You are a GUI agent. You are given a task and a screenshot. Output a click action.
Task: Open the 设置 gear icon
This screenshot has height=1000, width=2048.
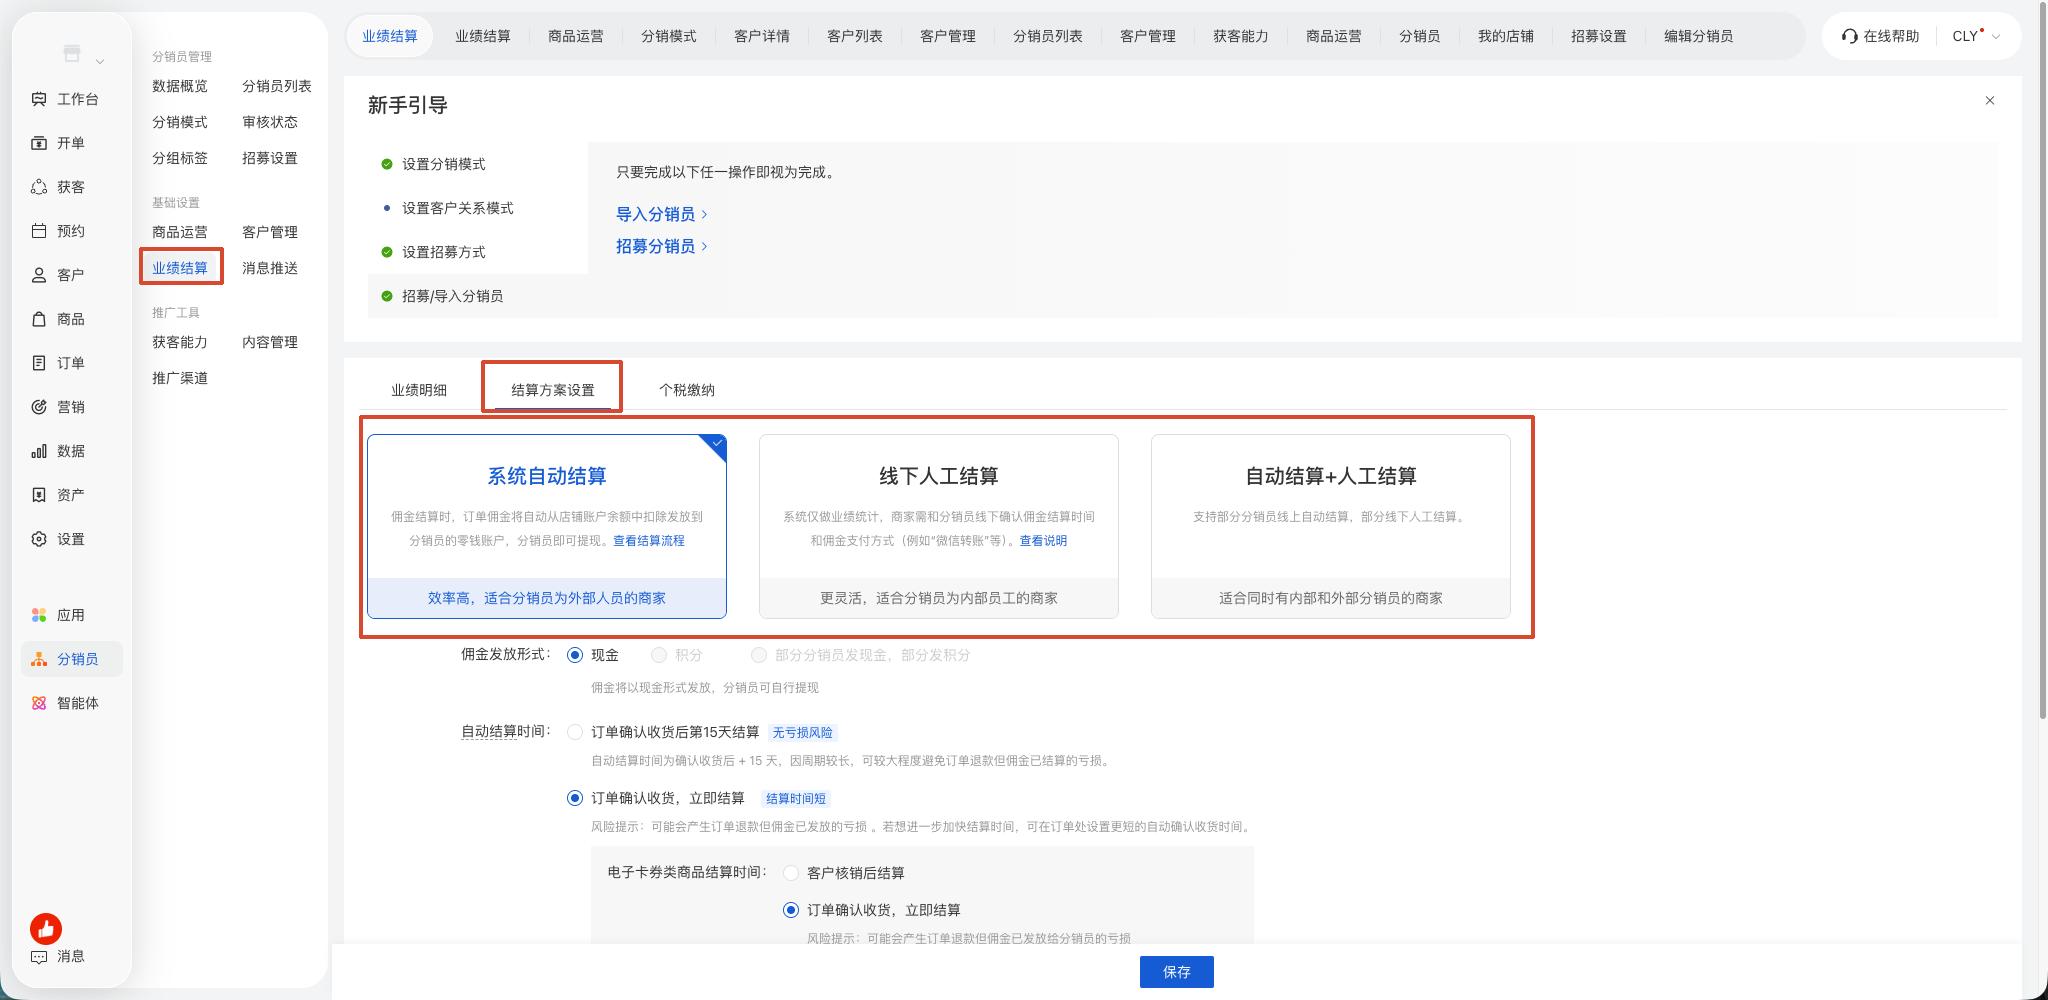click(x=39, y=539)
